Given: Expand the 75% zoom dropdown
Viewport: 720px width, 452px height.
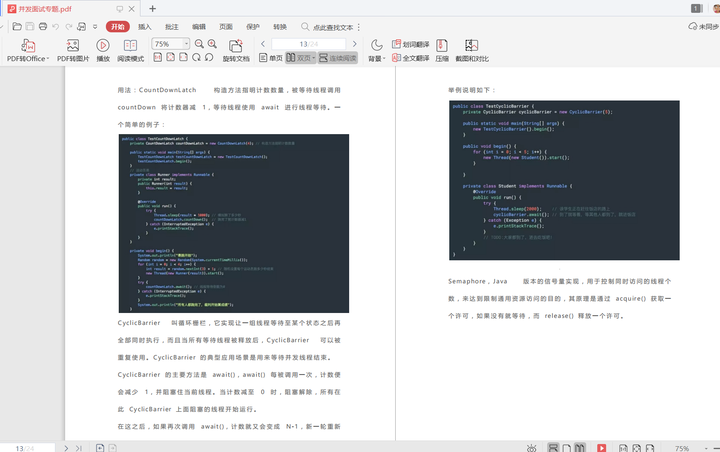Looking at the screenshot, I should pyautogui.click(x=186, y=44).
